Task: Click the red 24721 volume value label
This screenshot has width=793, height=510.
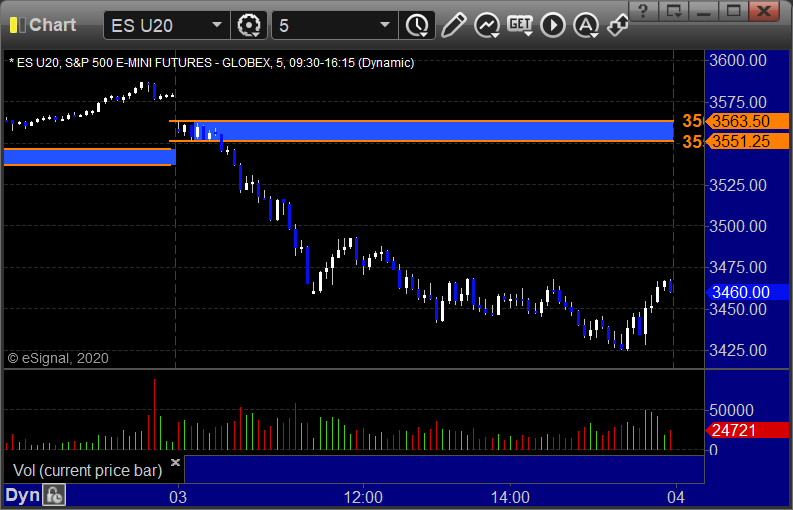Action: pyautogui.click(x=746, y=430)
